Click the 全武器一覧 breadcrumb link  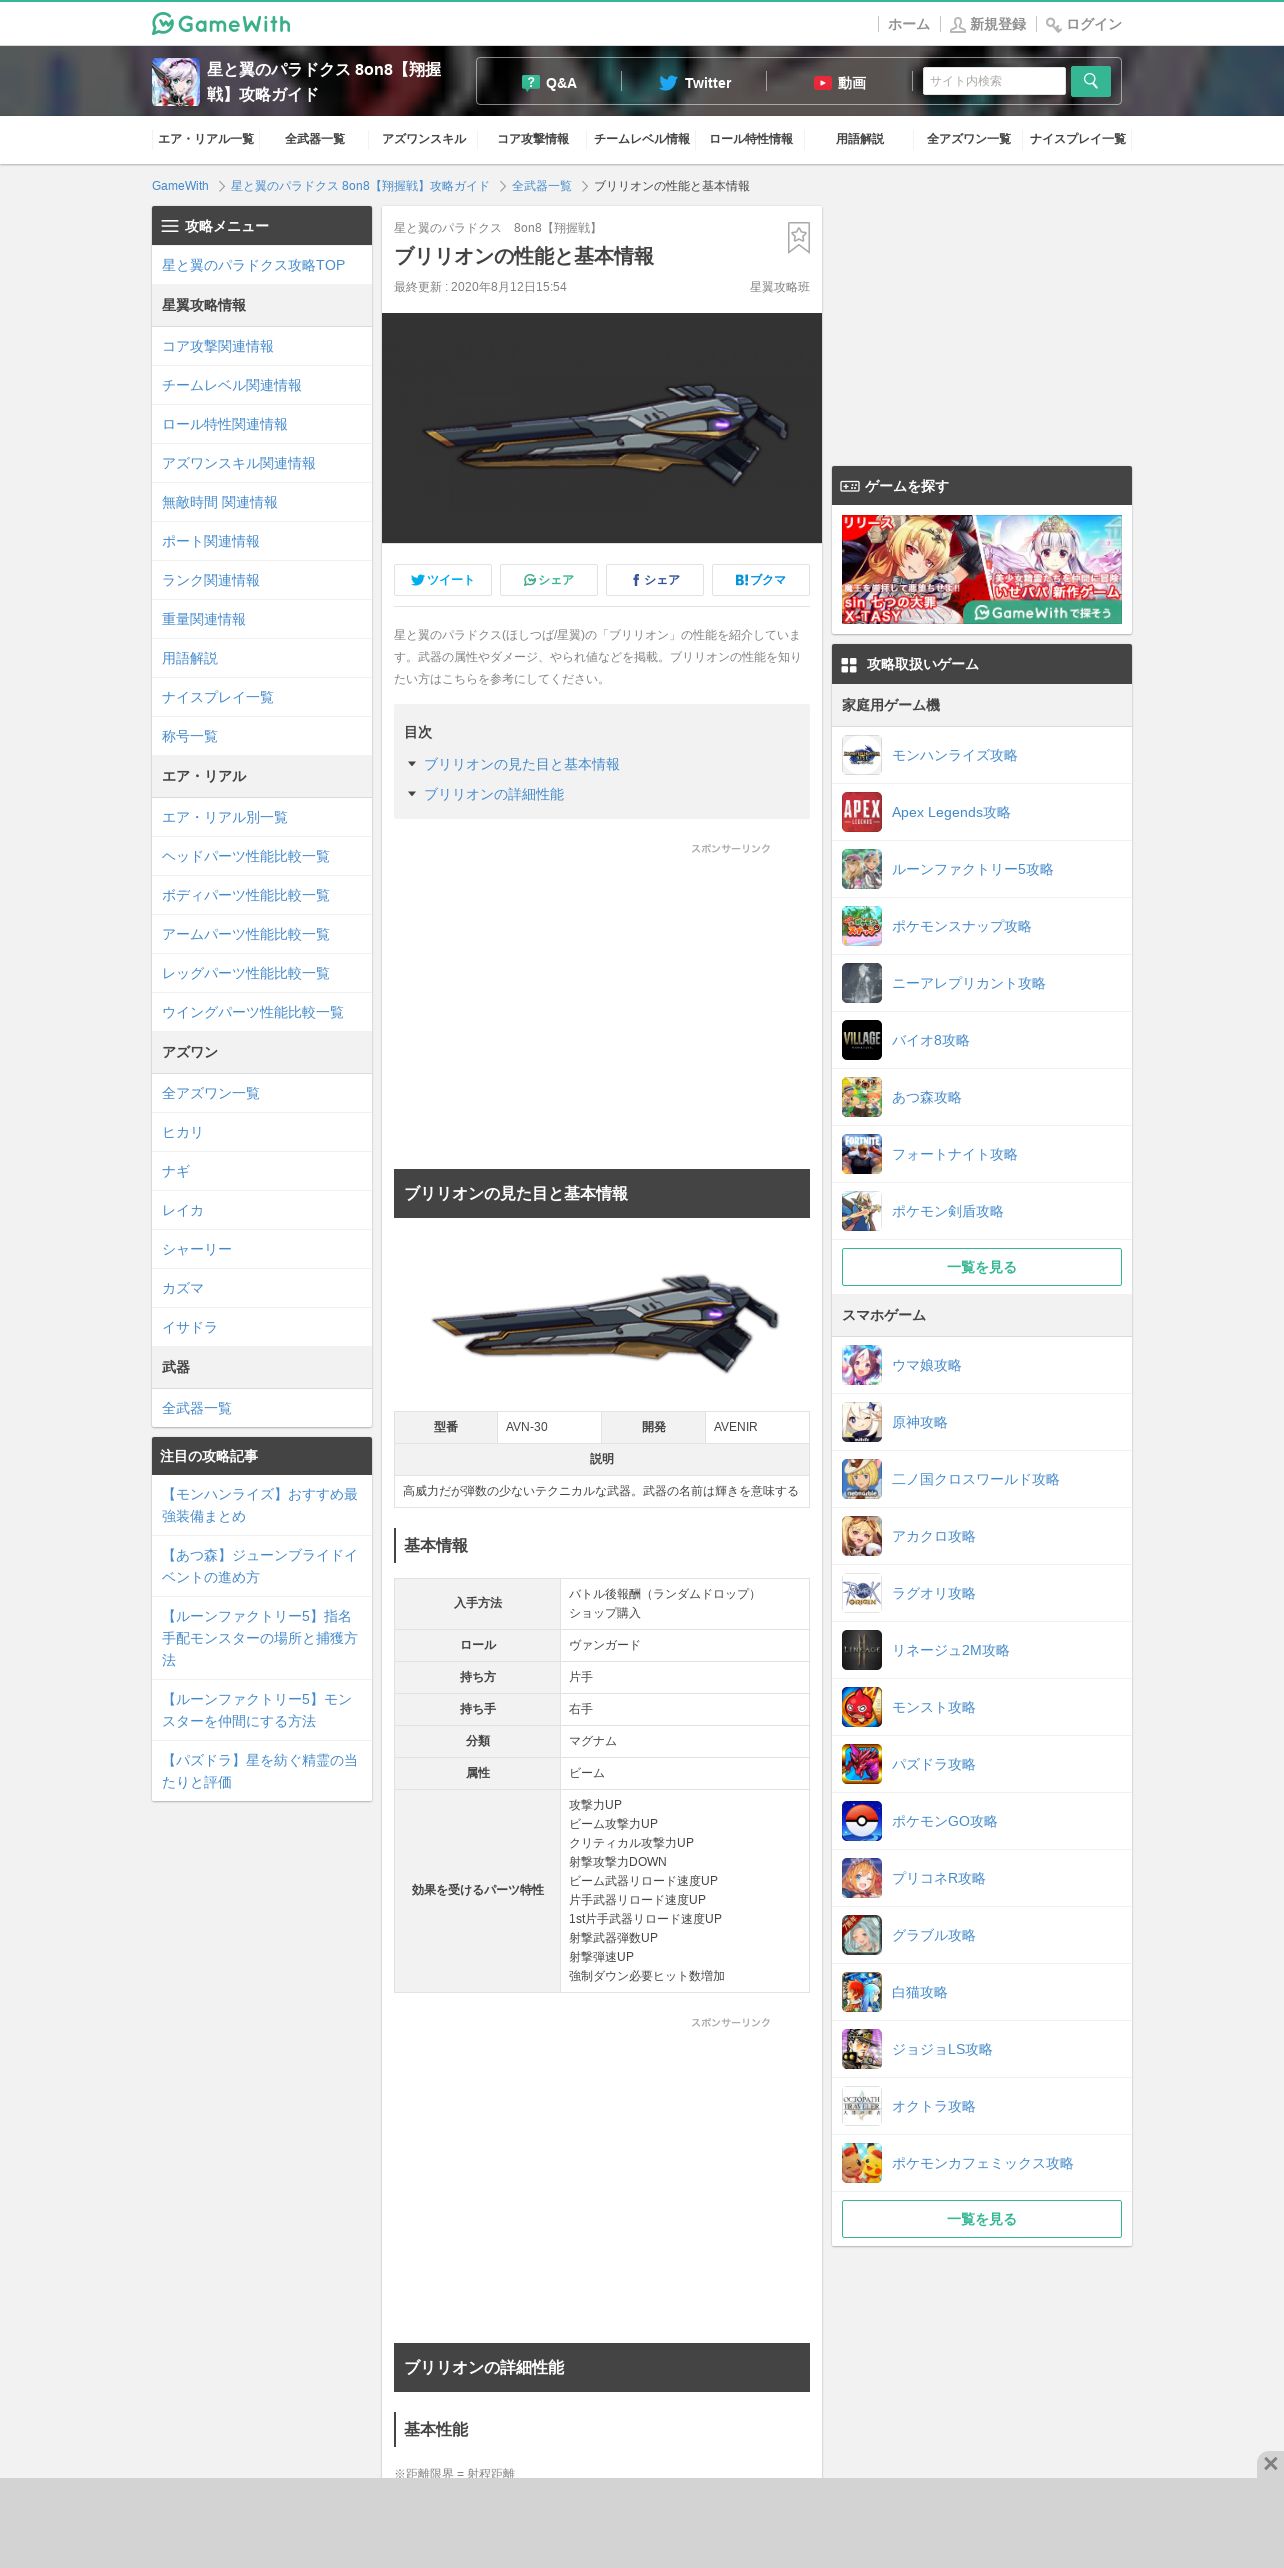(542, 186)
